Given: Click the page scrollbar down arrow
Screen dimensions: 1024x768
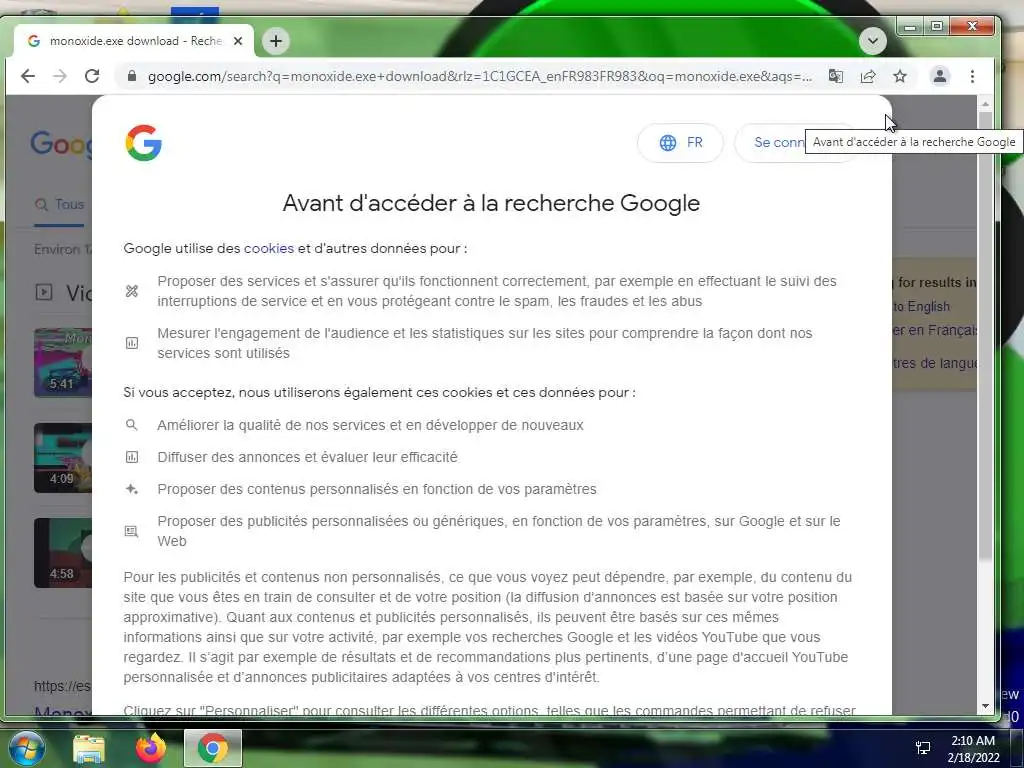Looking at the screenshot, I should pyautogui.click(x=985, y=707).
